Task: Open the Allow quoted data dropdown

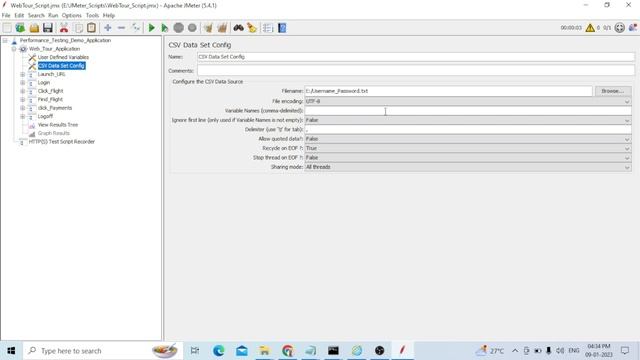Action: tap(468, 139)
